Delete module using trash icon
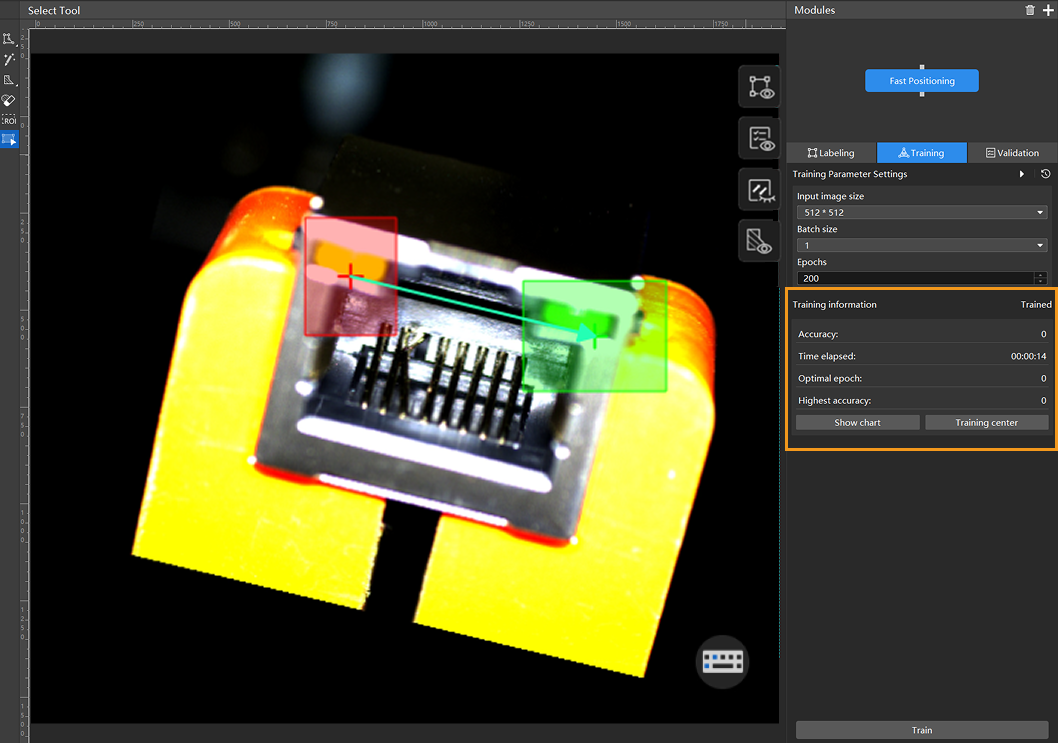 1030,10
